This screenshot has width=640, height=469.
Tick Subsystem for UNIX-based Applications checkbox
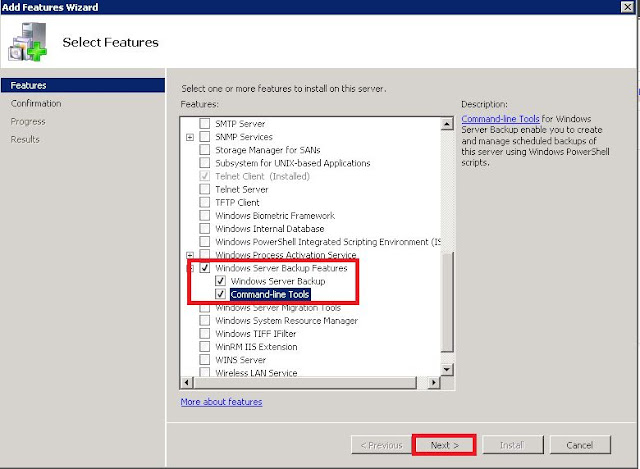204,162
